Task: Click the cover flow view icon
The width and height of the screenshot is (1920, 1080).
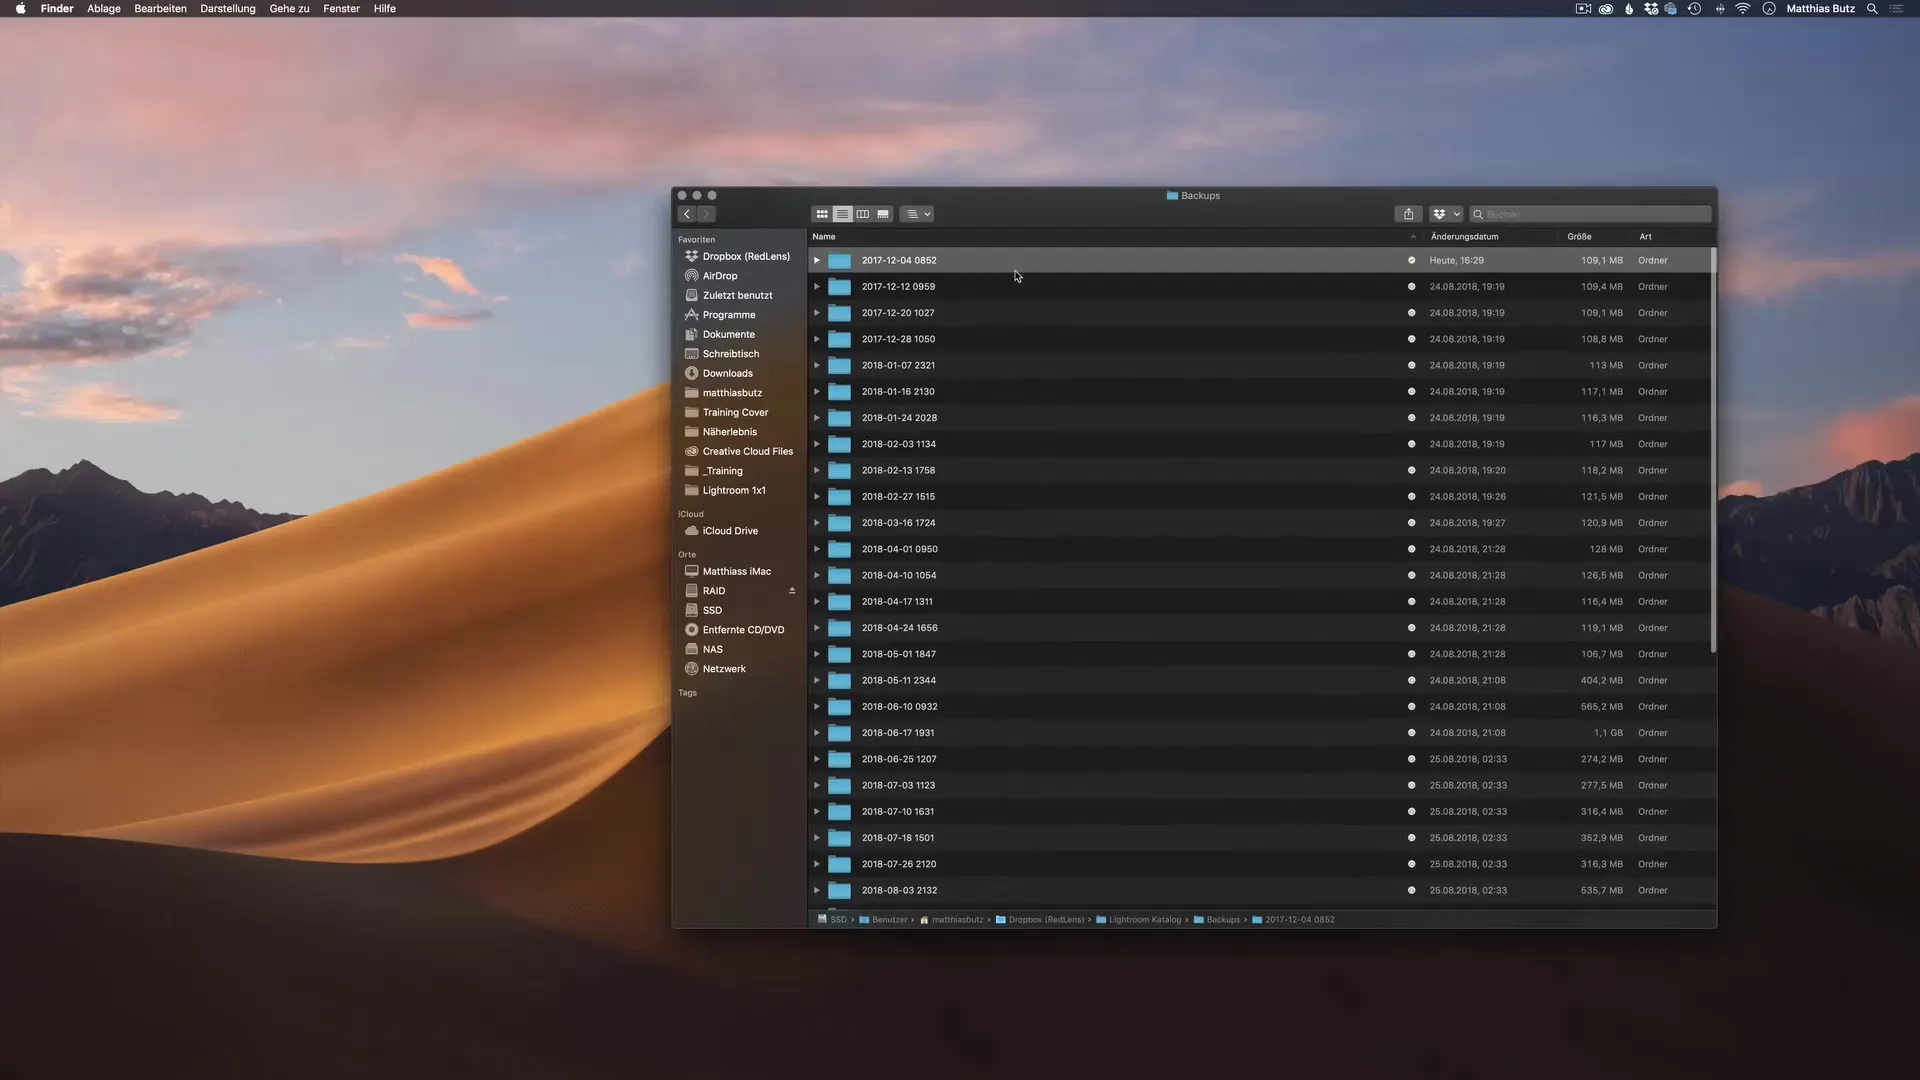Action: click(882, 214)
